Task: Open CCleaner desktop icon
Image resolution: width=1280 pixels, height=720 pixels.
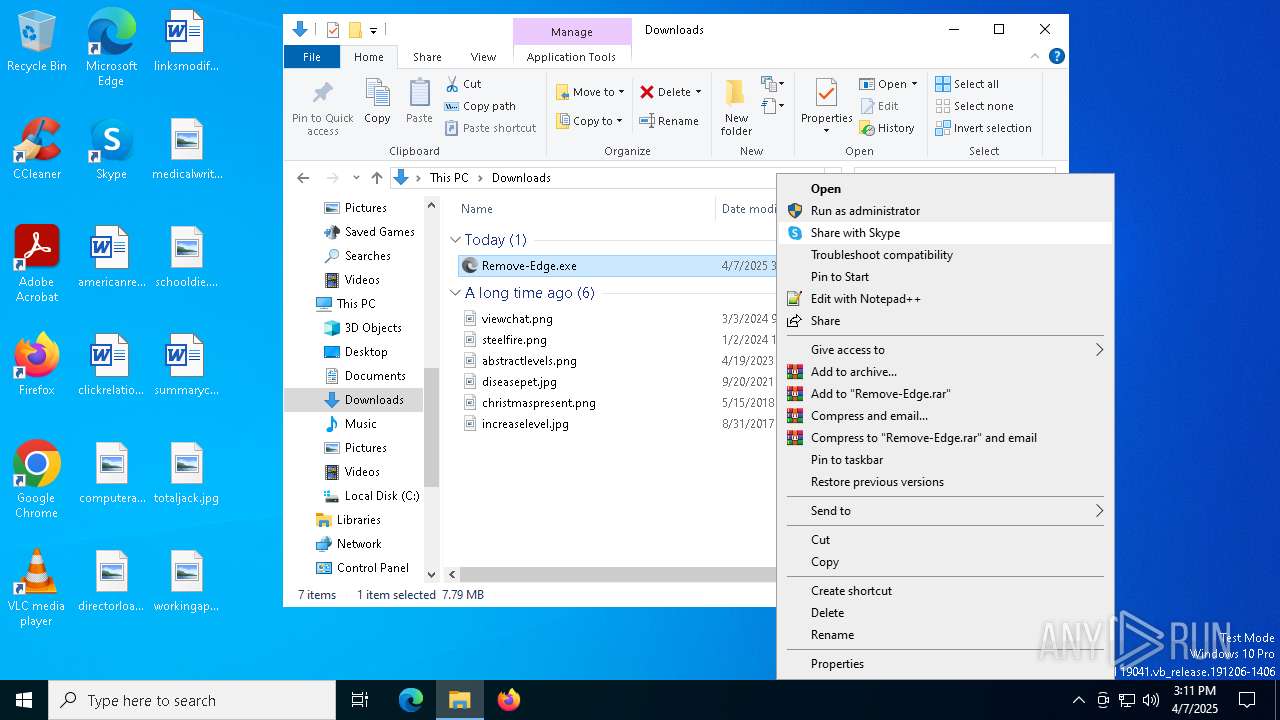Action: [x=37, y=149]
